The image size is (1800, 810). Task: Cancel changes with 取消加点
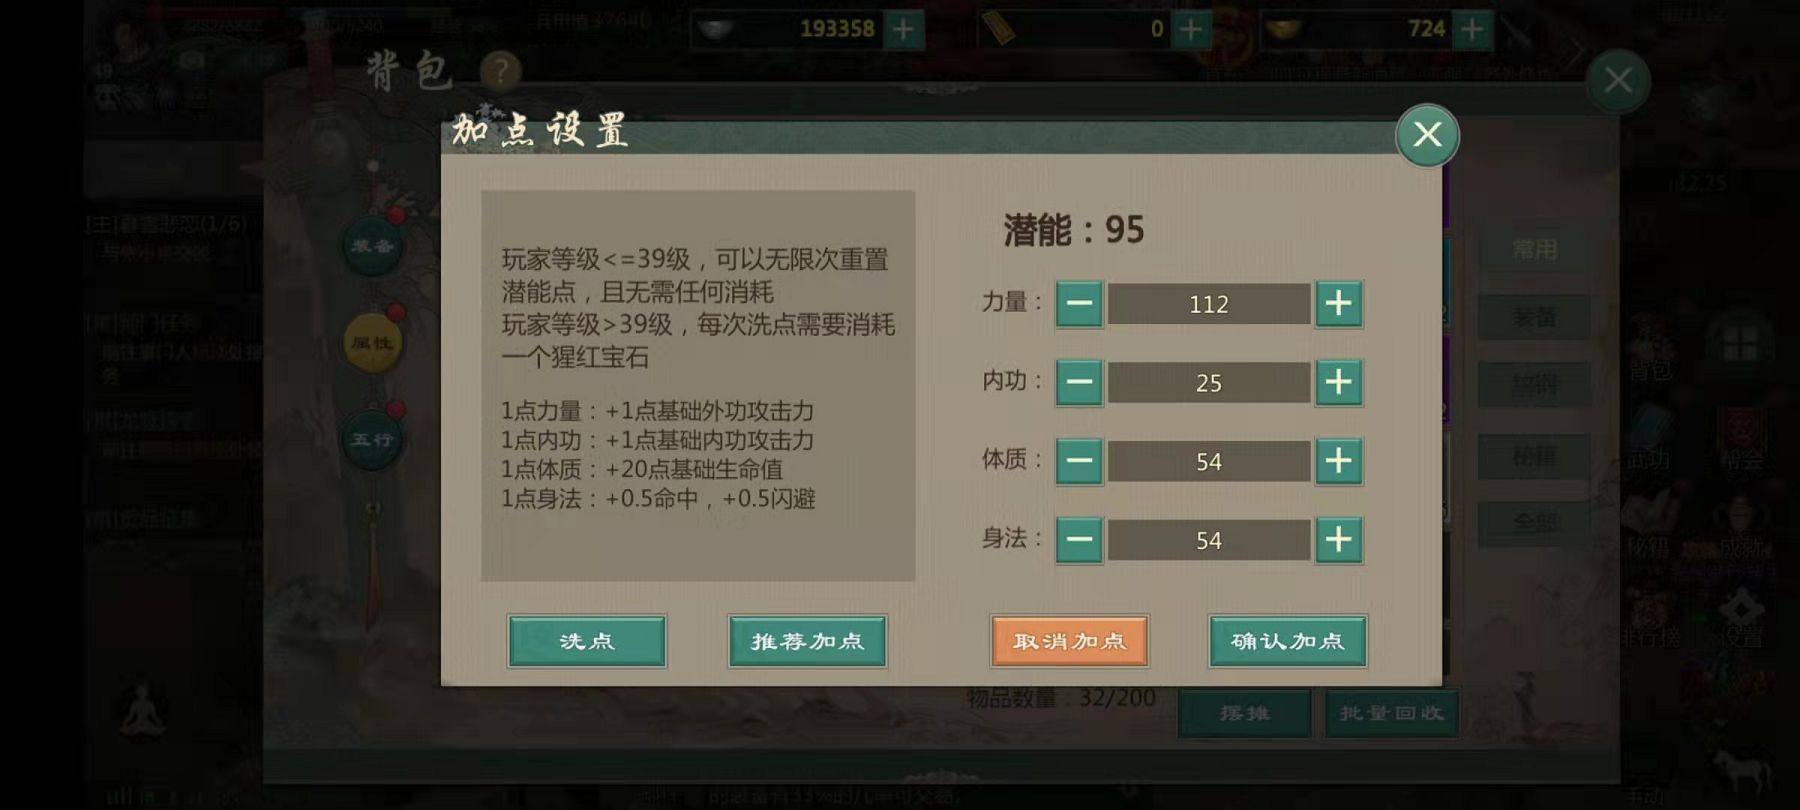pyautogui.click(x=1069, y=641)
